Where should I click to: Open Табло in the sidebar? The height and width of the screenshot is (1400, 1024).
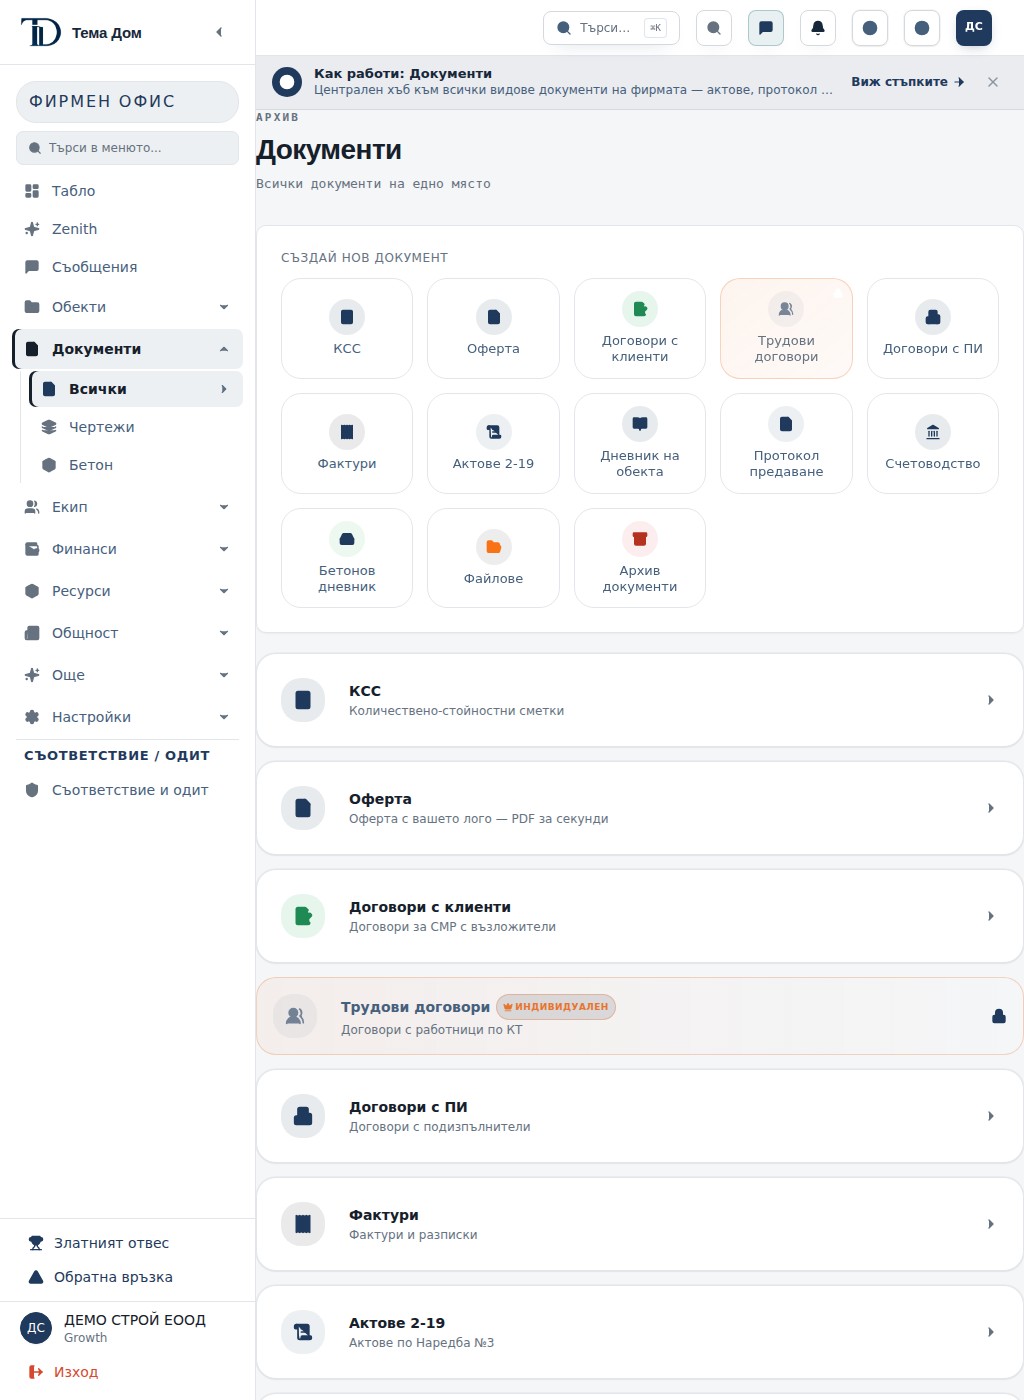tap(127, 191)
